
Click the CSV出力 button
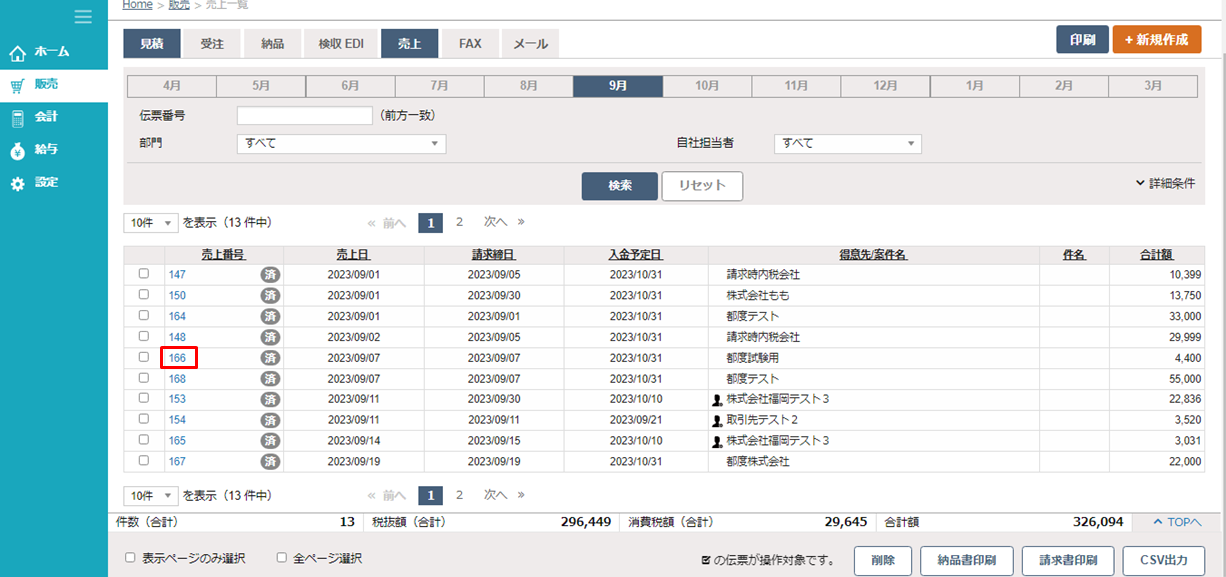coord(1163,560)
